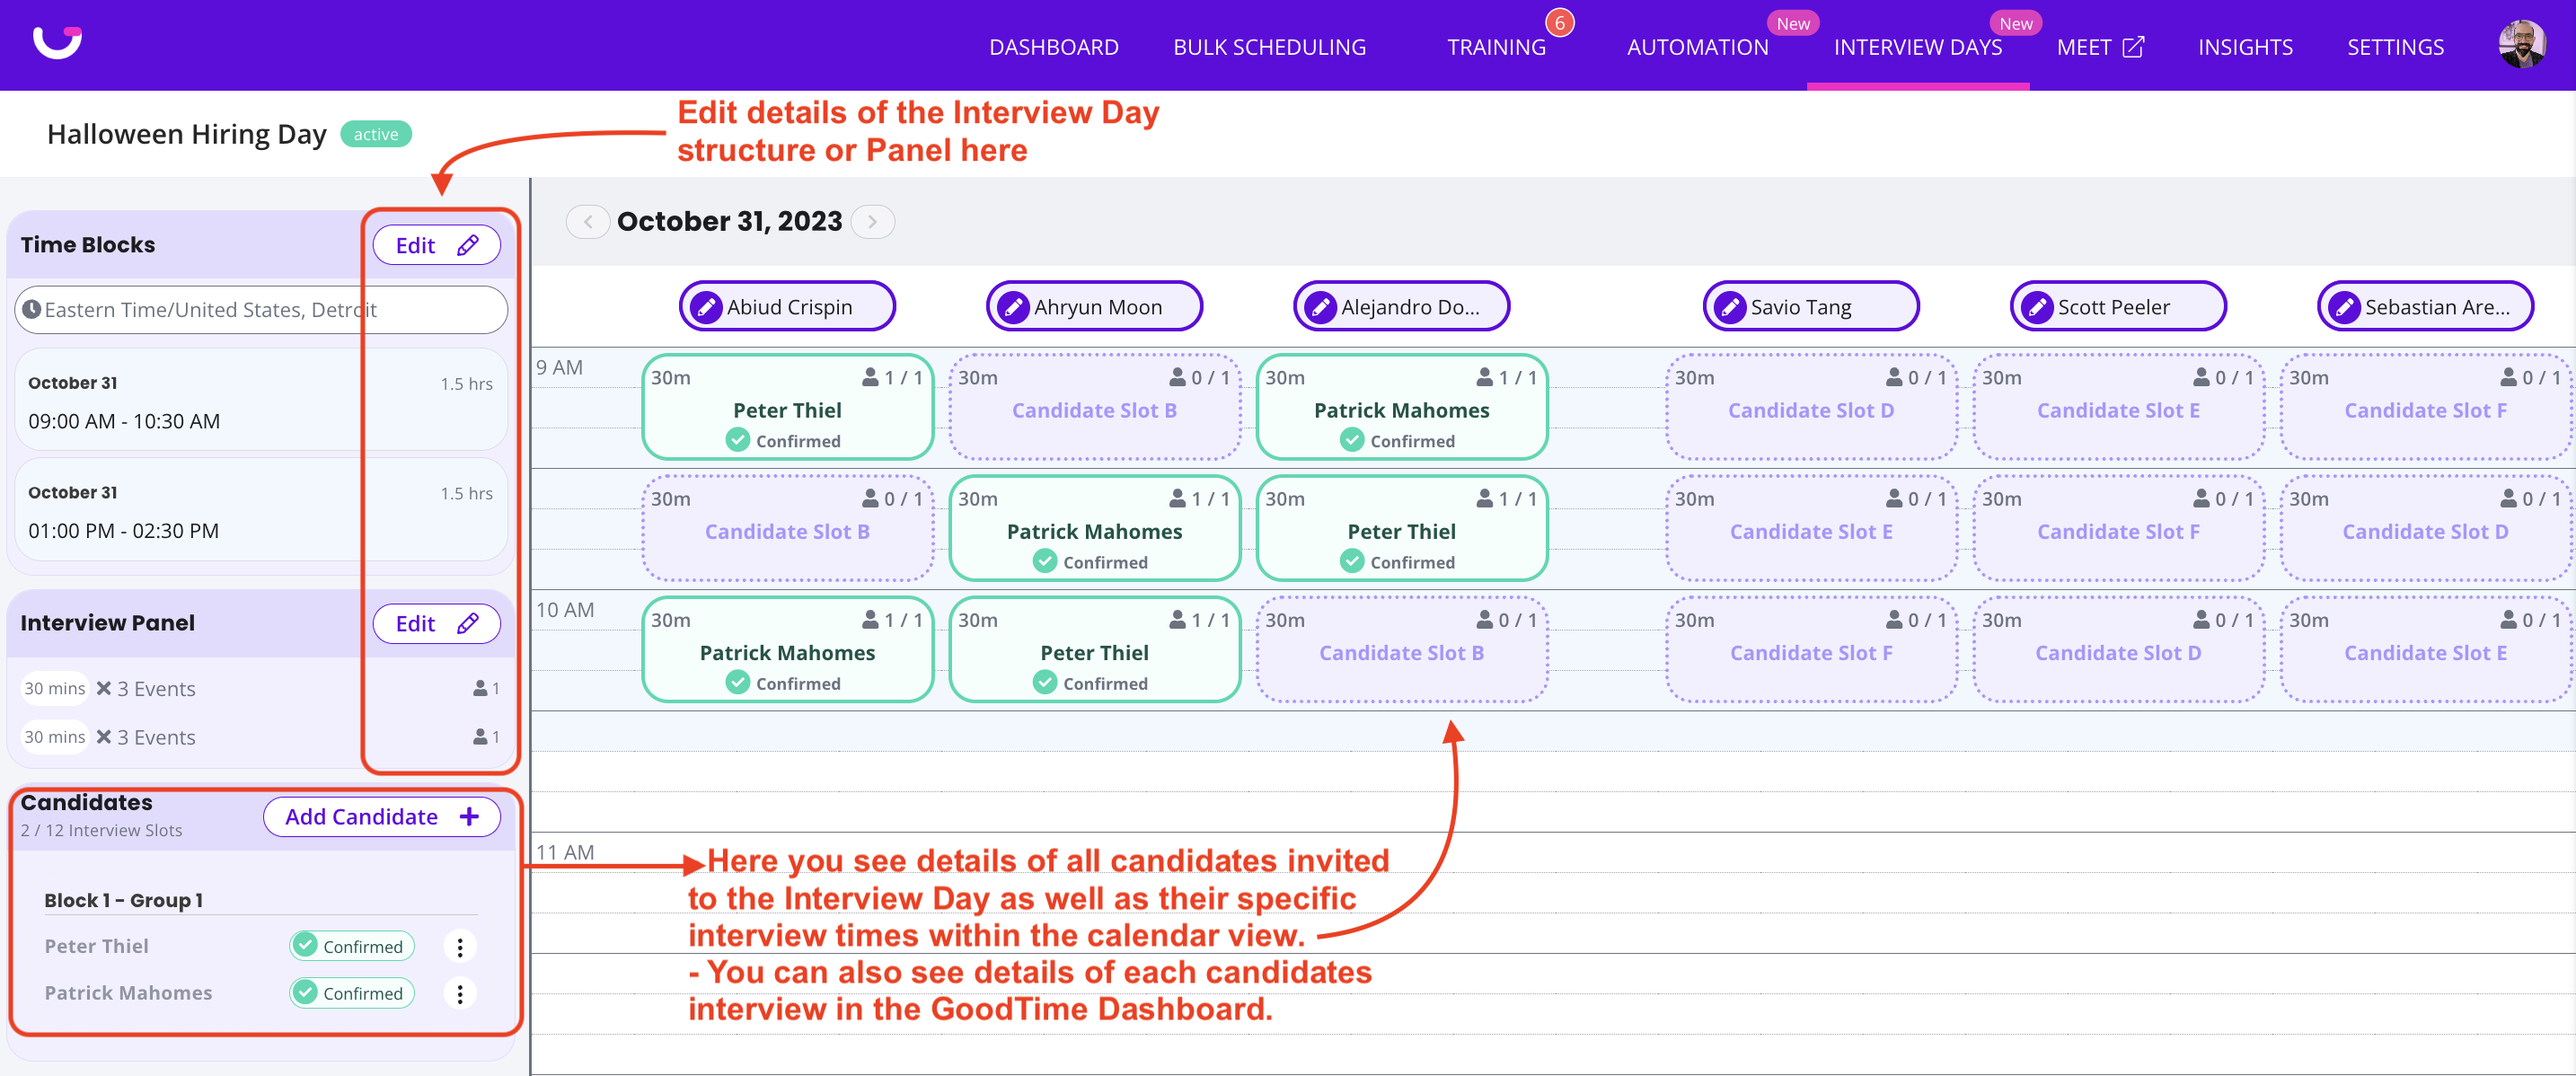The image size is (2576, 1076).
Task: Open three-dot menu for Patrick Mahomes
Action: pyautogui.click(x=460, y=993)
